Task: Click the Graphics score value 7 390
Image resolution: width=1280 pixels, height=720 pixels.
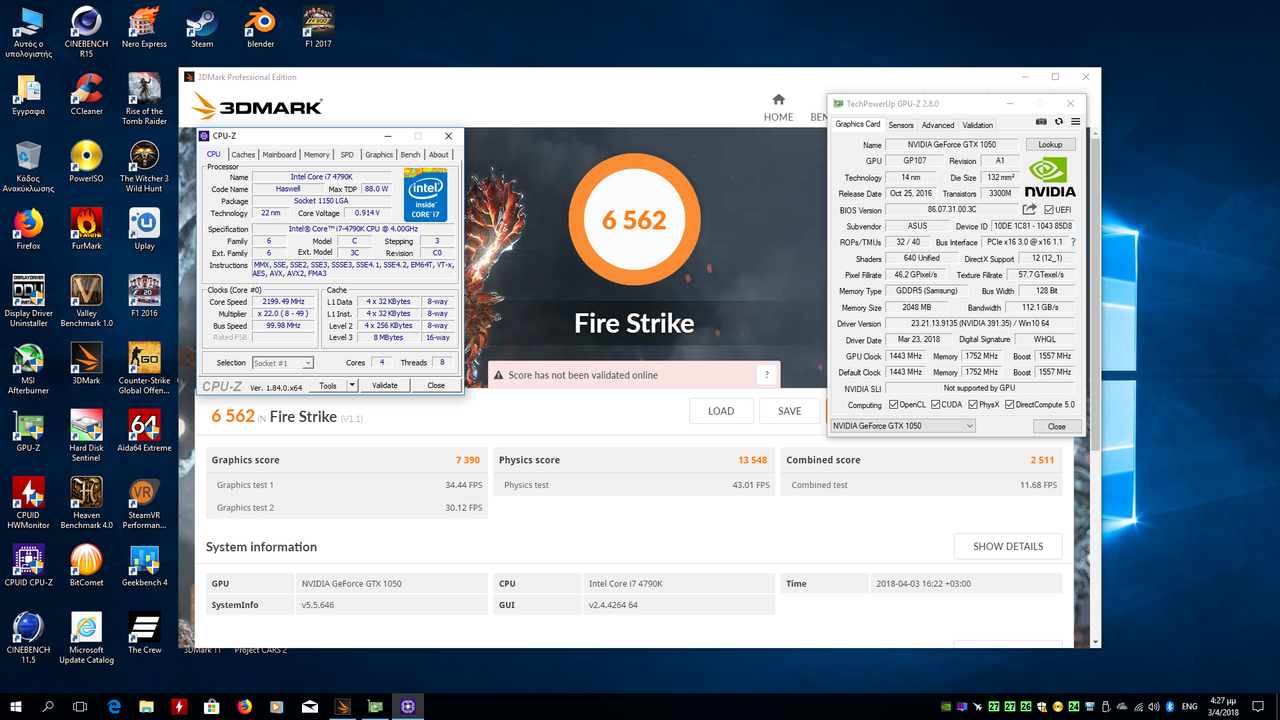Action: [x=468, y=460]
